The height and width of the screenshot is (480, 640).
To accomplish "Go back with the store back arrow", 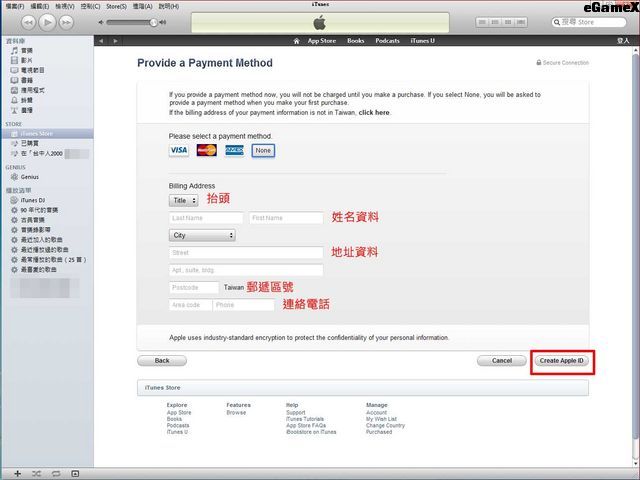I will [101, 41].
